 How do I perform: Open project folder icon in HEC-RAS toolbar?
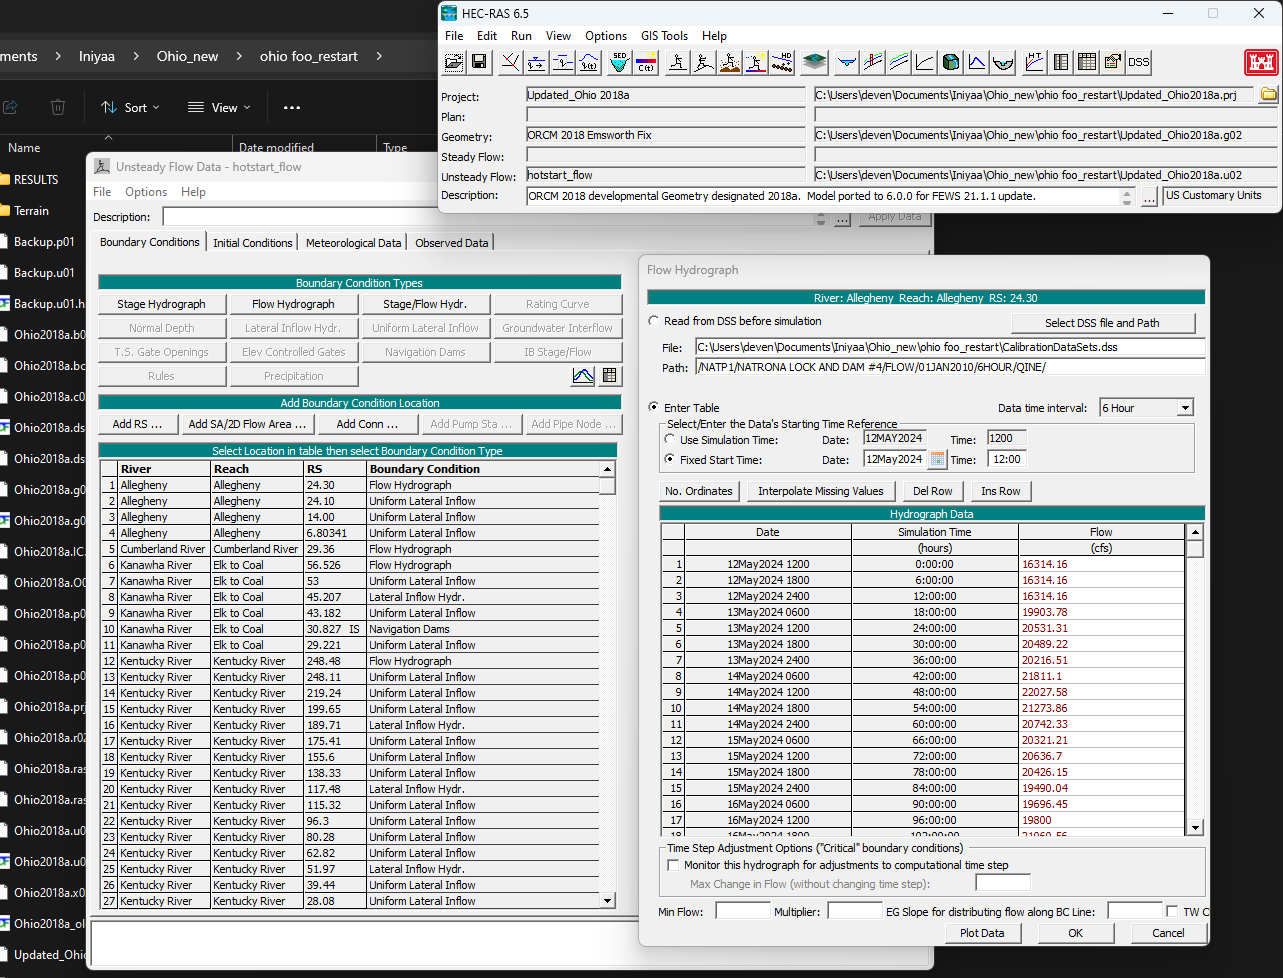click(x=454, y=62)
